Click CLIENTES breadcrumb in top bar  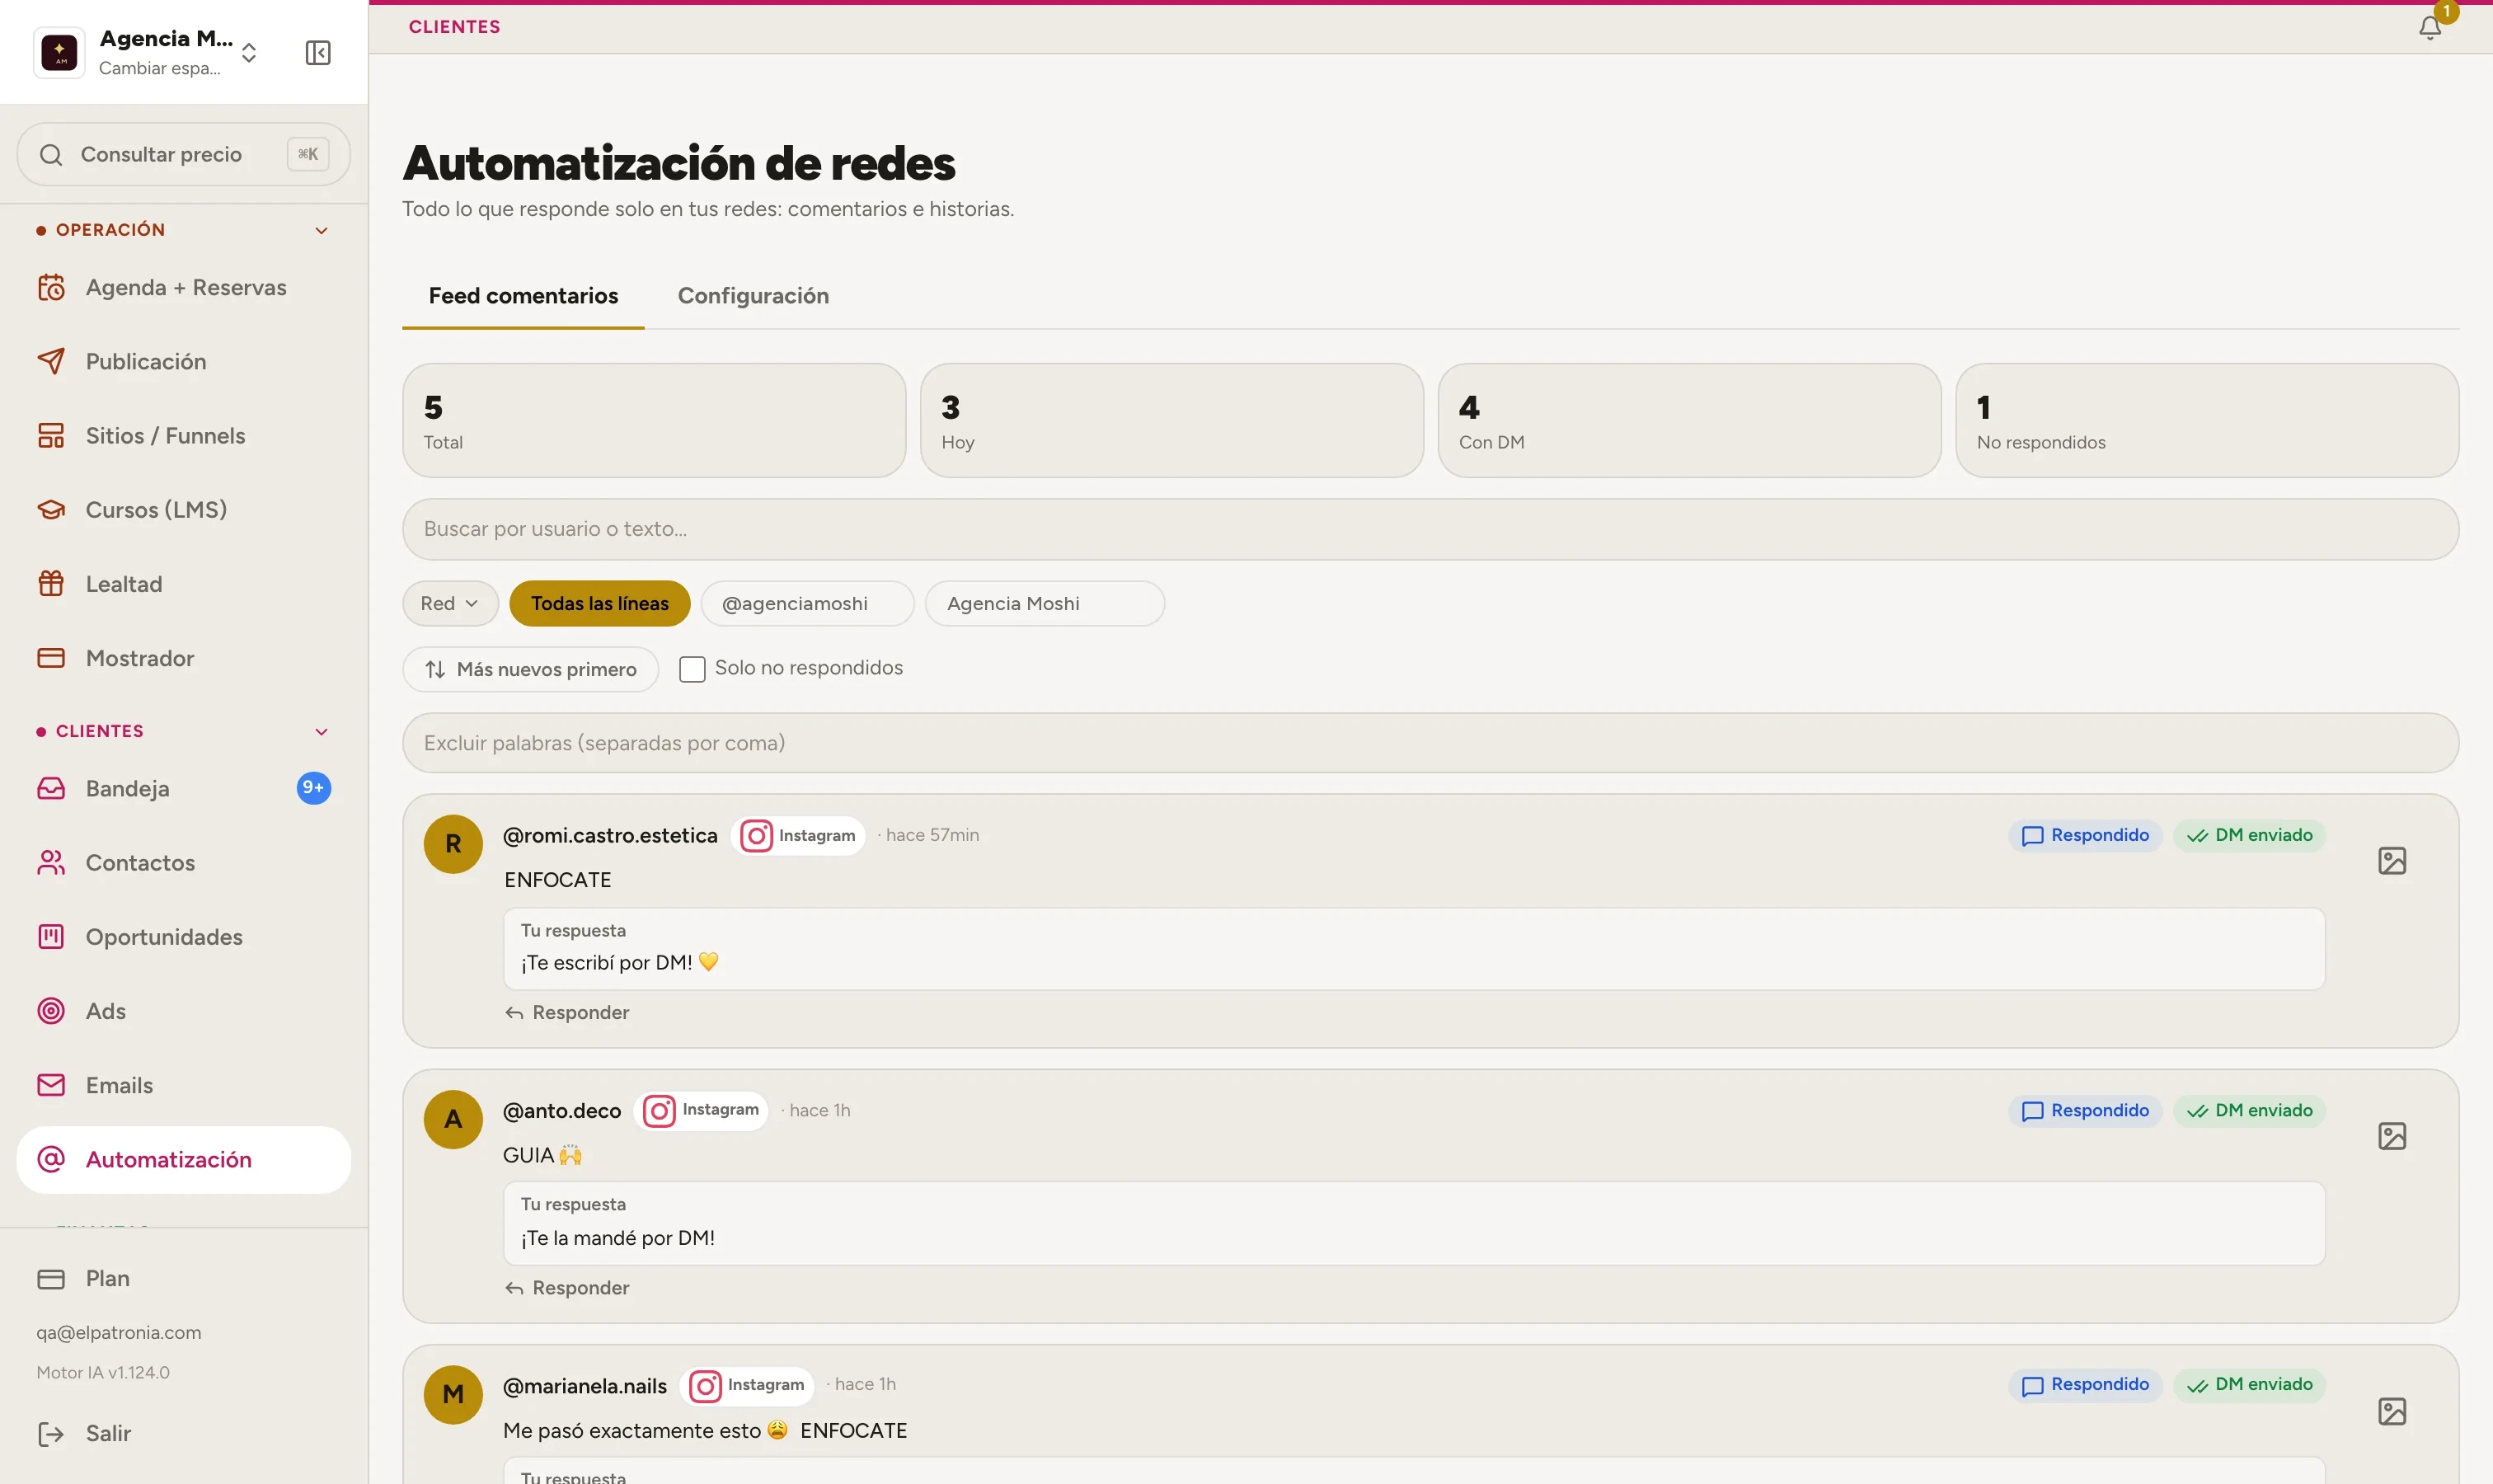(x=454, y=27)
